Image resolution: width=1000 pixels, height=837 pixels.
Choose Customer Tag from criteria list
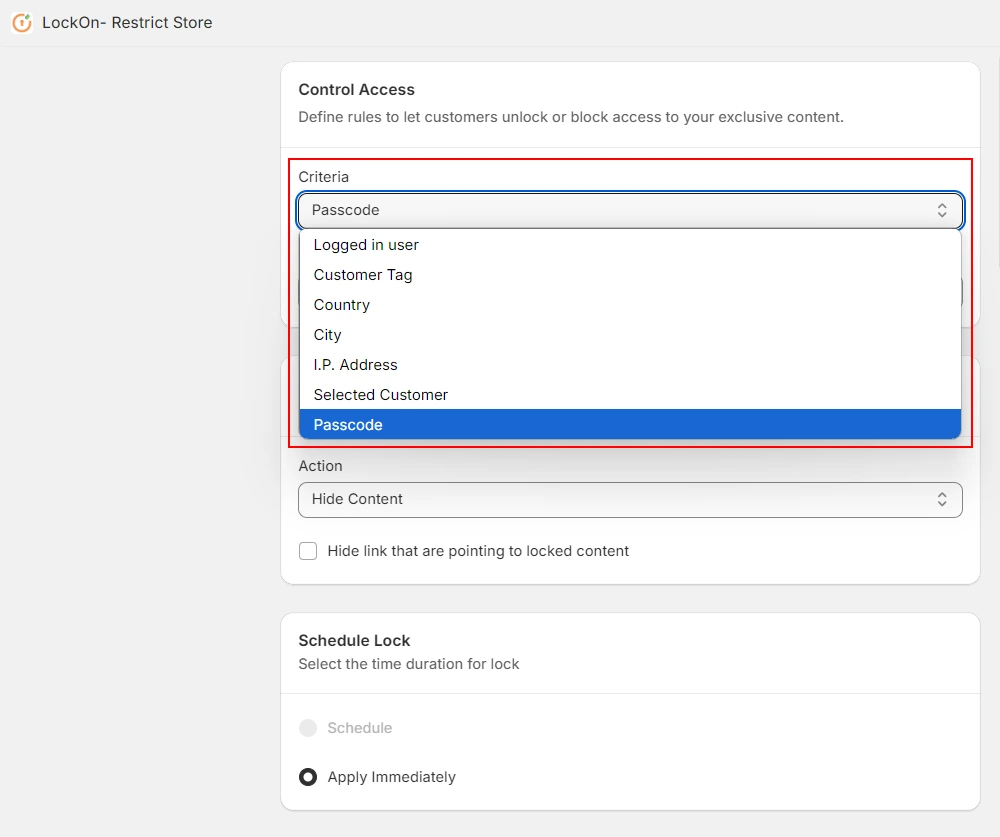coord(630,275)
